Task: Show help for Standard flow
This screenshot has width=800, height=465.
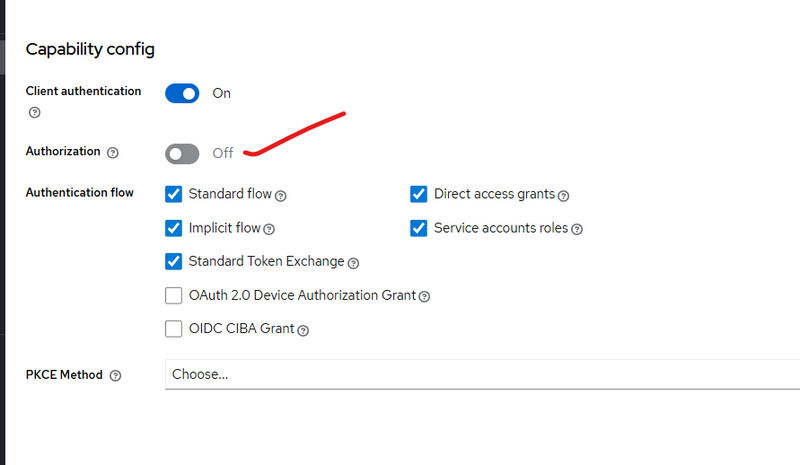Action: pyautogui.click(x=281, y=195)
